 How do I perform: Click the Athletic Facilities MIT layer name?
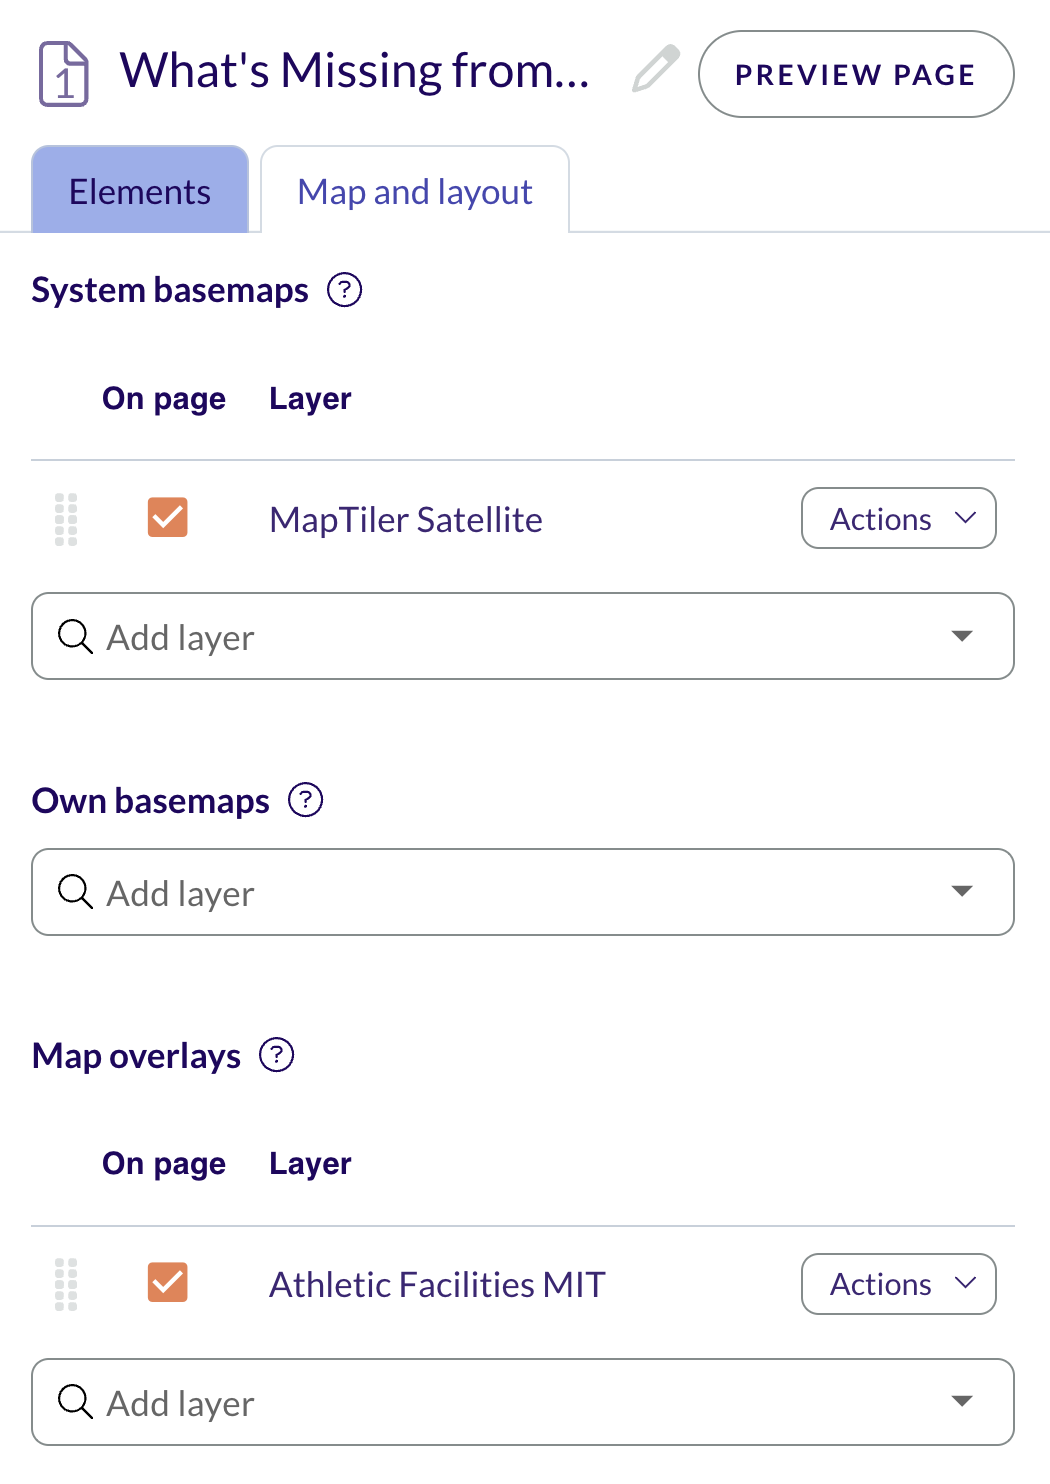pos(437,1285)
